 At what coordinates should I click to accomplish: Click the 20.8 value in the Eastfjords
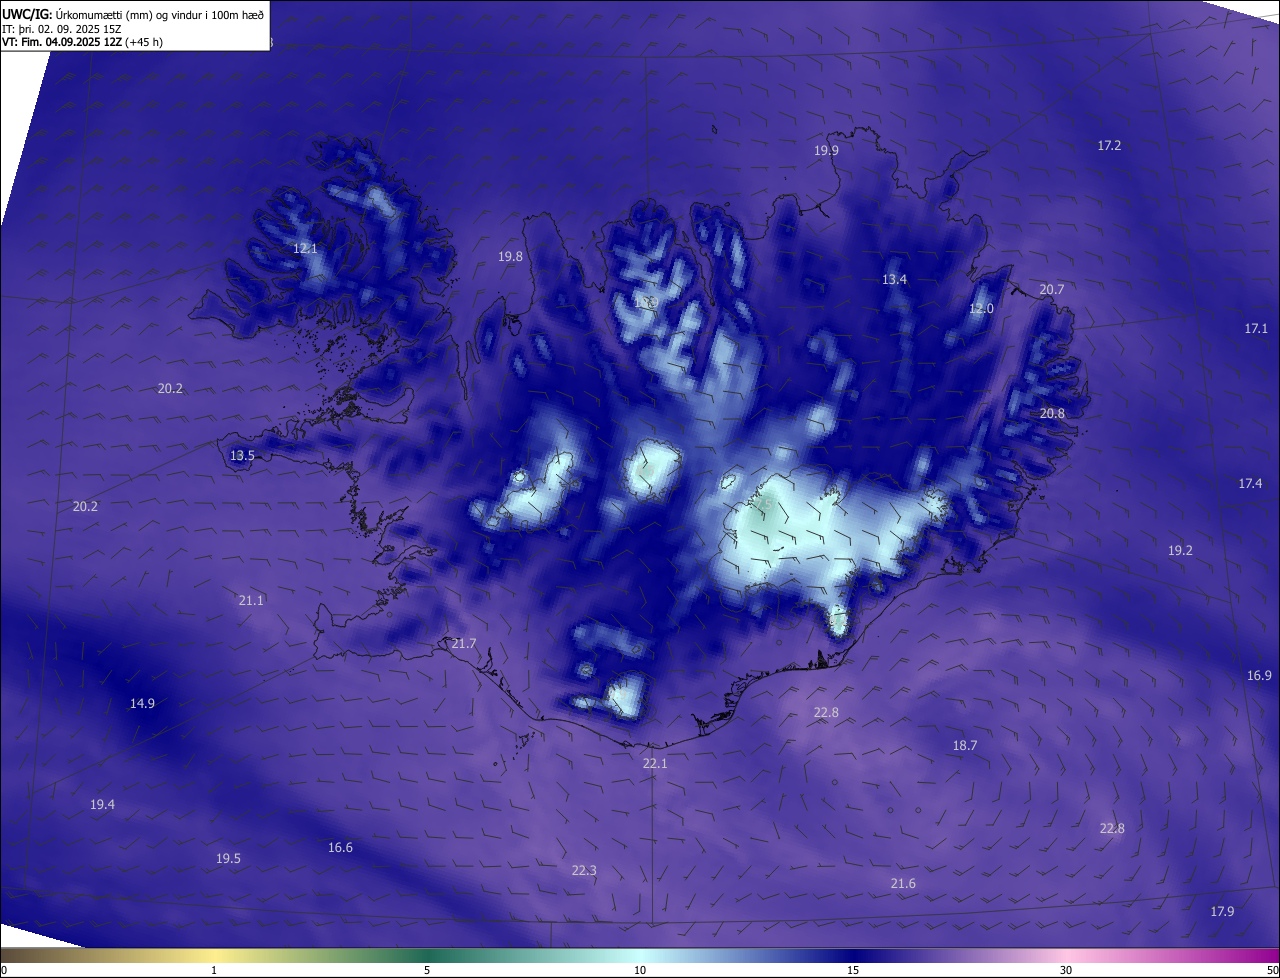[1052, 413]
